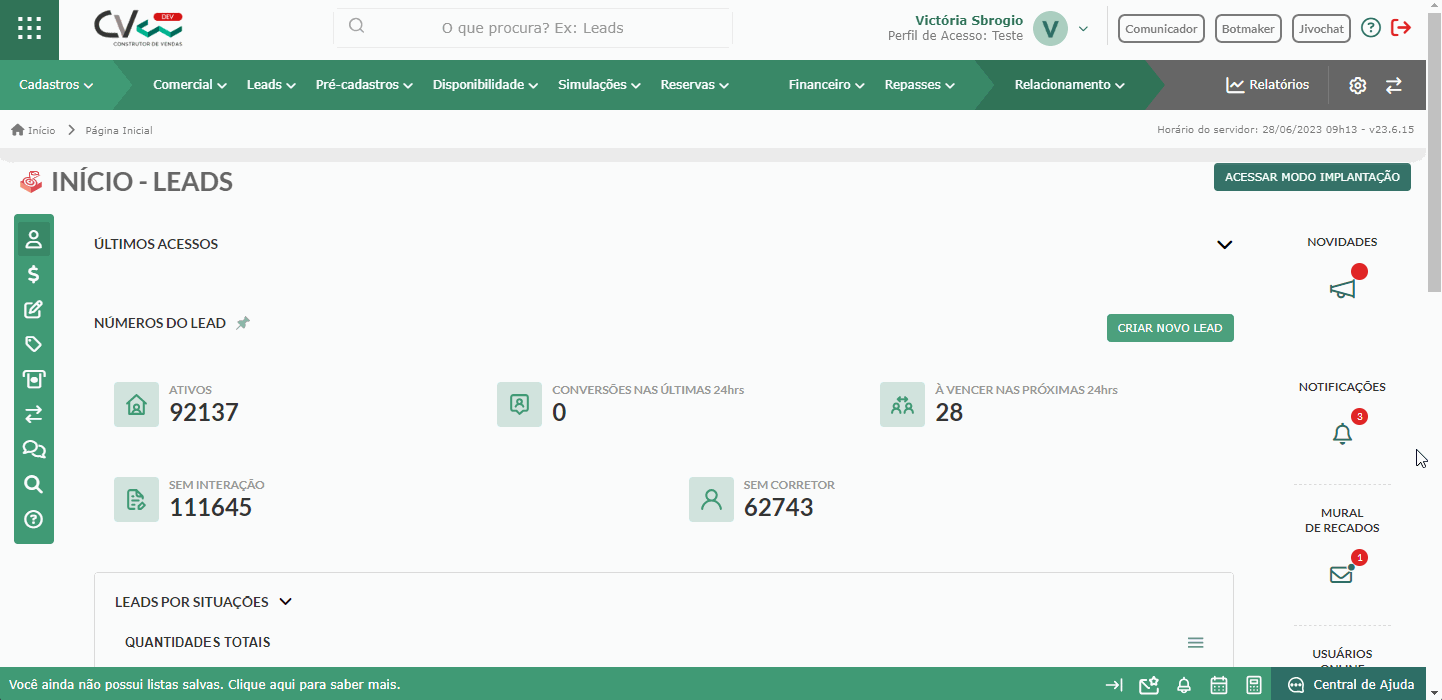Click the Início breadcrumb link
This screenshot has height=700, width=1442.
42,130
